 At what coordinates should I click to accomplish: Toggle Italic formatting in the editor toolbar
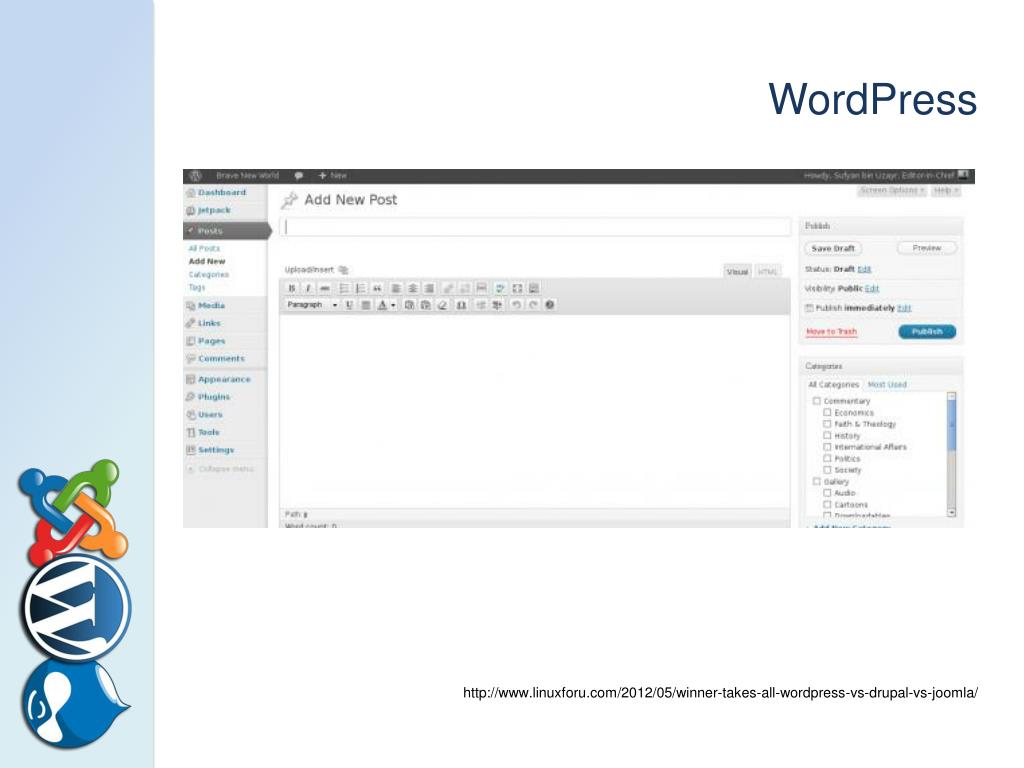[308, 288]
